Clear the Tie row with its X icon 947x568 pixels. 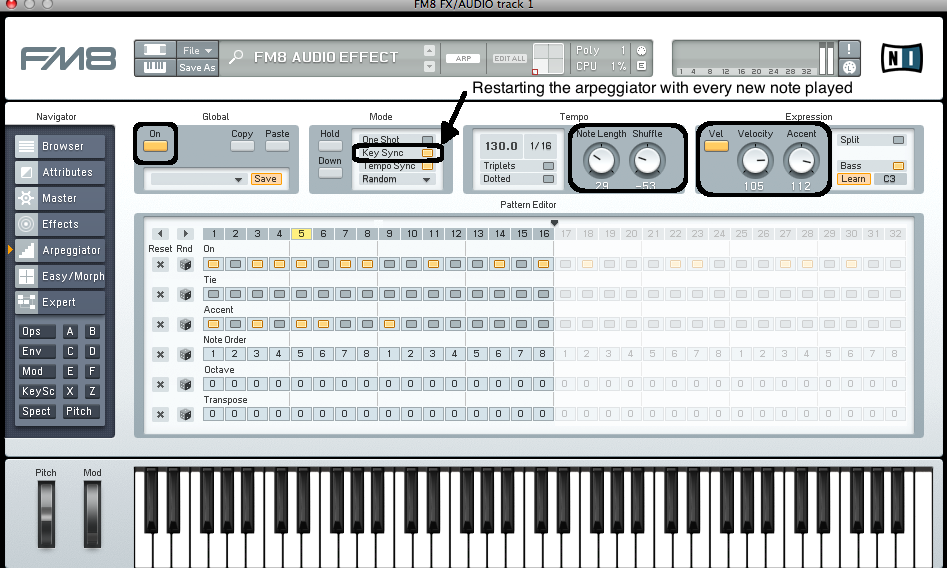click(160, 294)
